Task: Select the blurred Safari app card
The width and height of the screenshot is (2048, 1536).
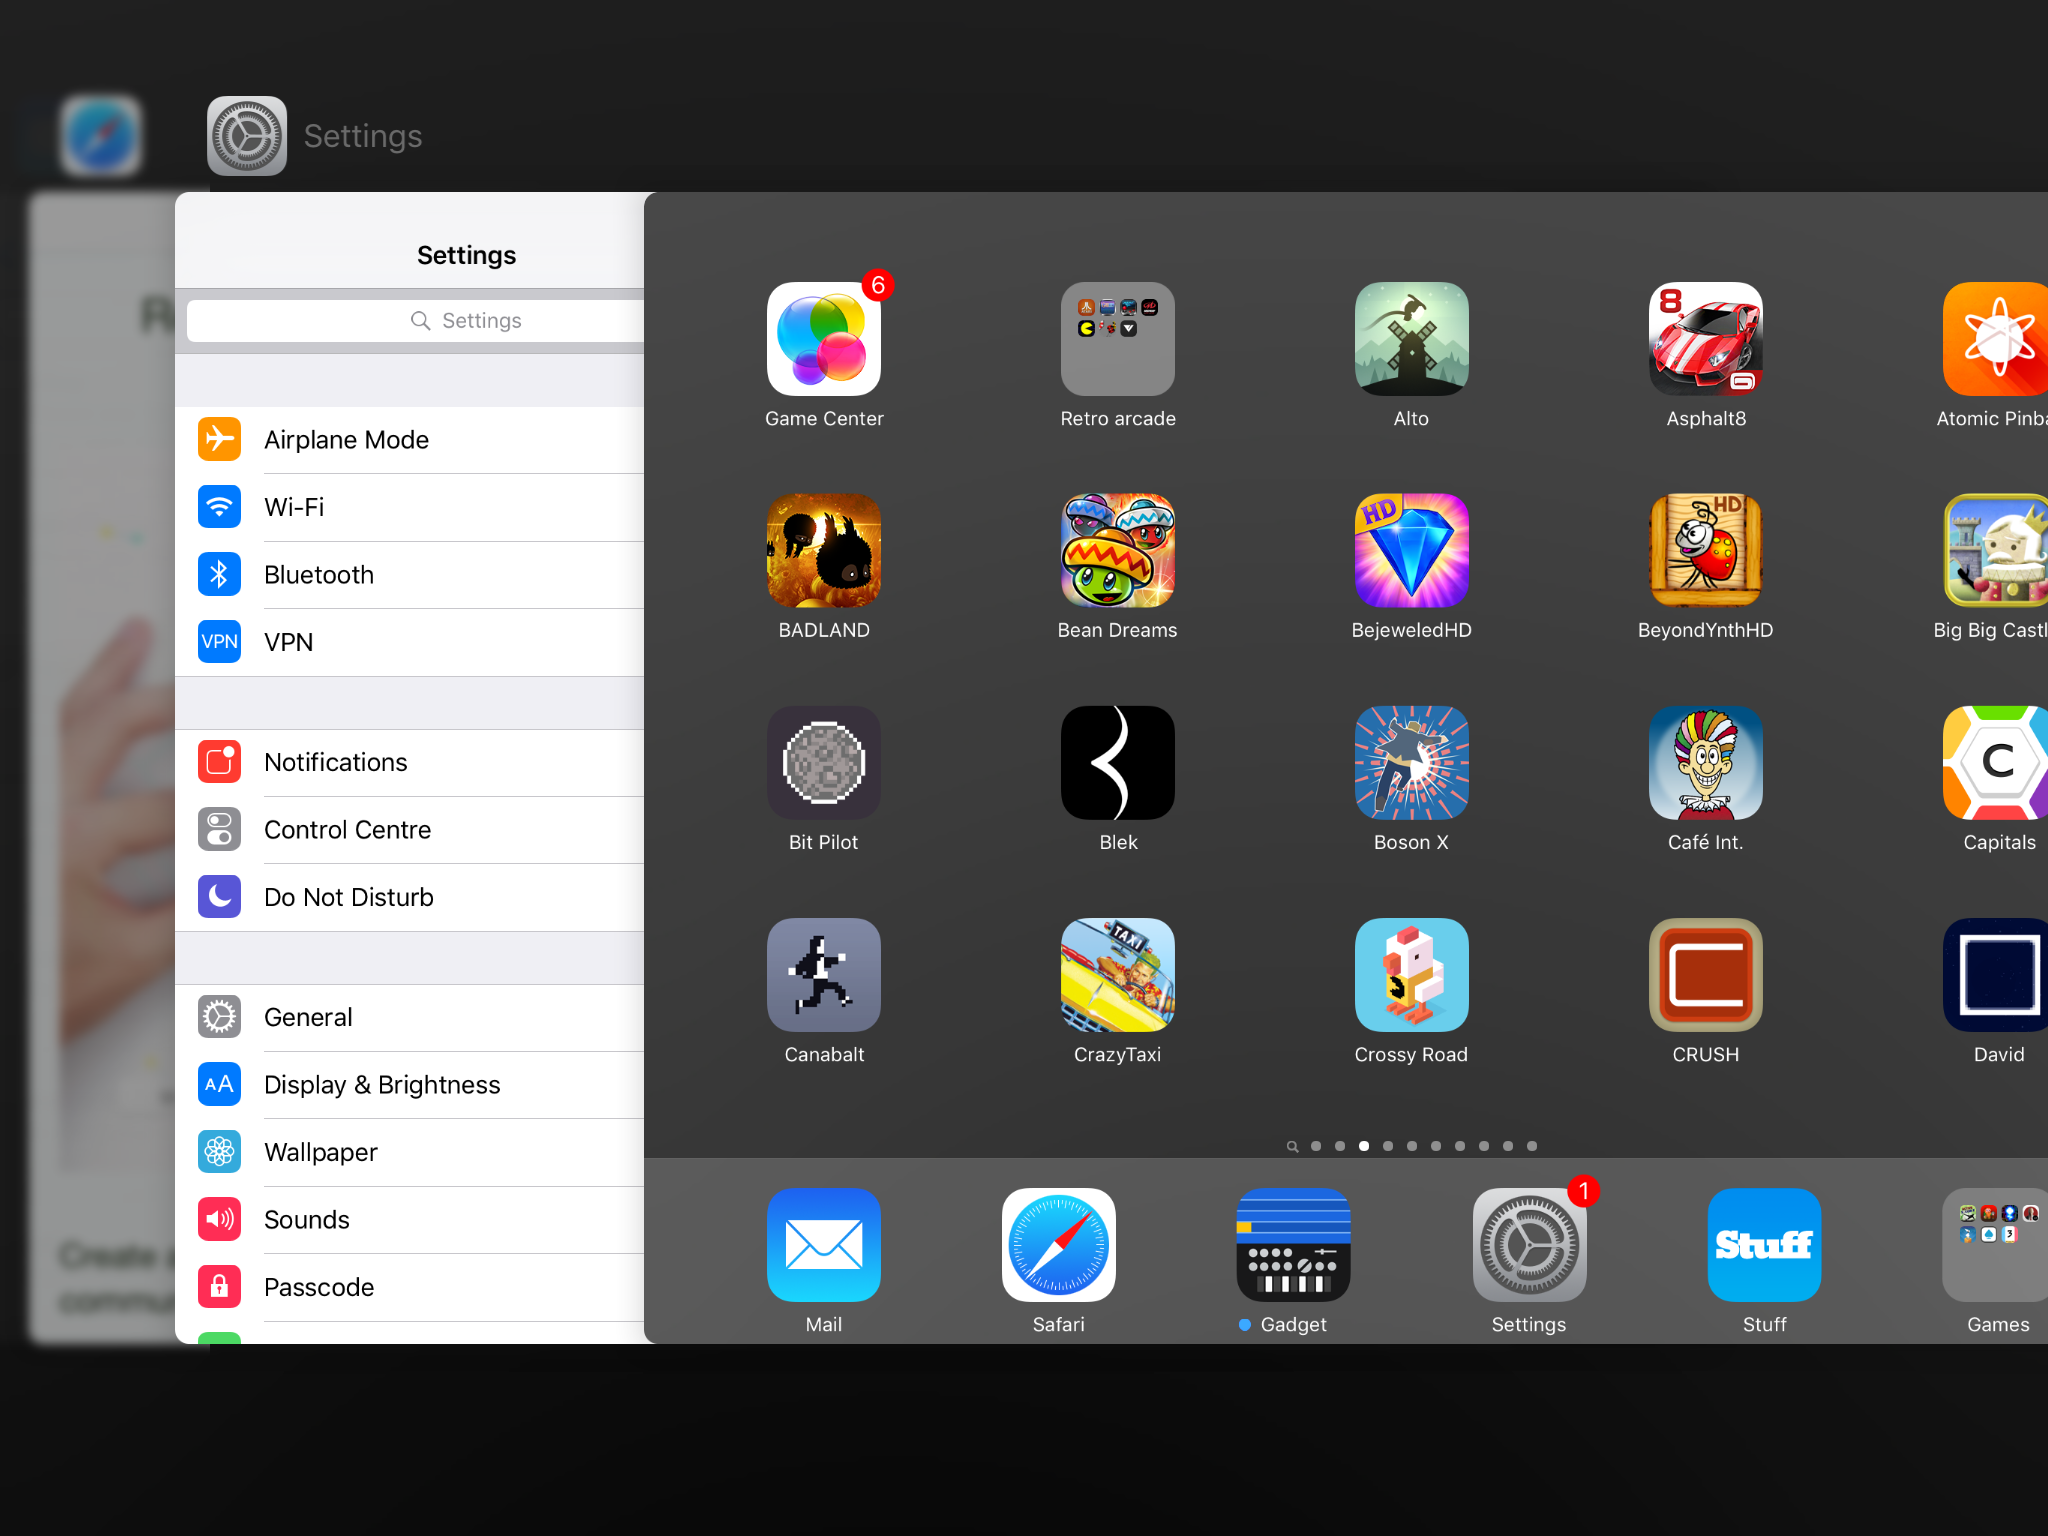Action: (102, 768)
